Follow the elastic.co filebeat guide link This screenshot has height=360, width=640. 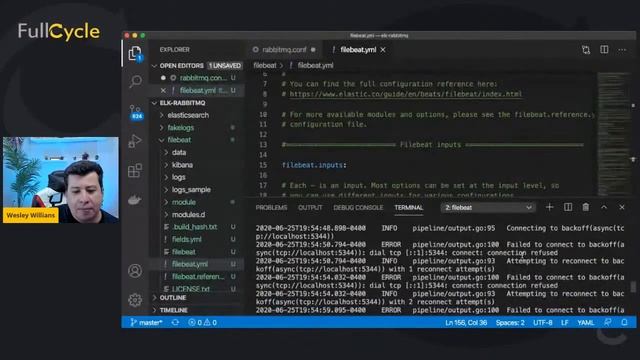[x=406, y=94]
